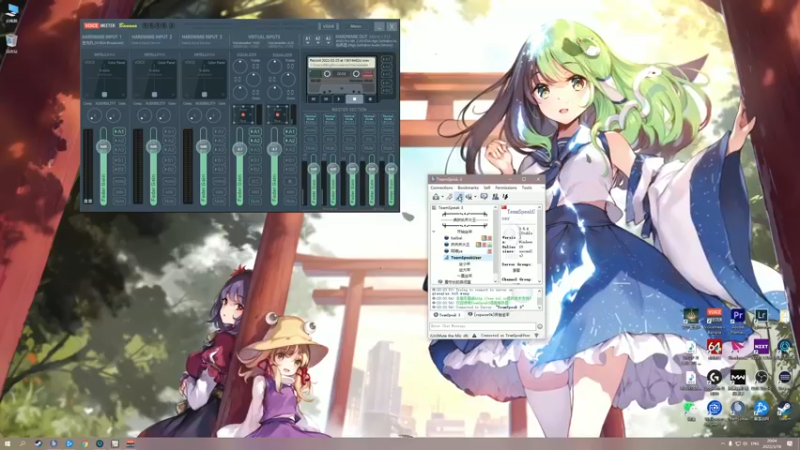Click Hardware Input 1 fader gain knob
Viewport: 800px width, 450px height.
[103, 147]
